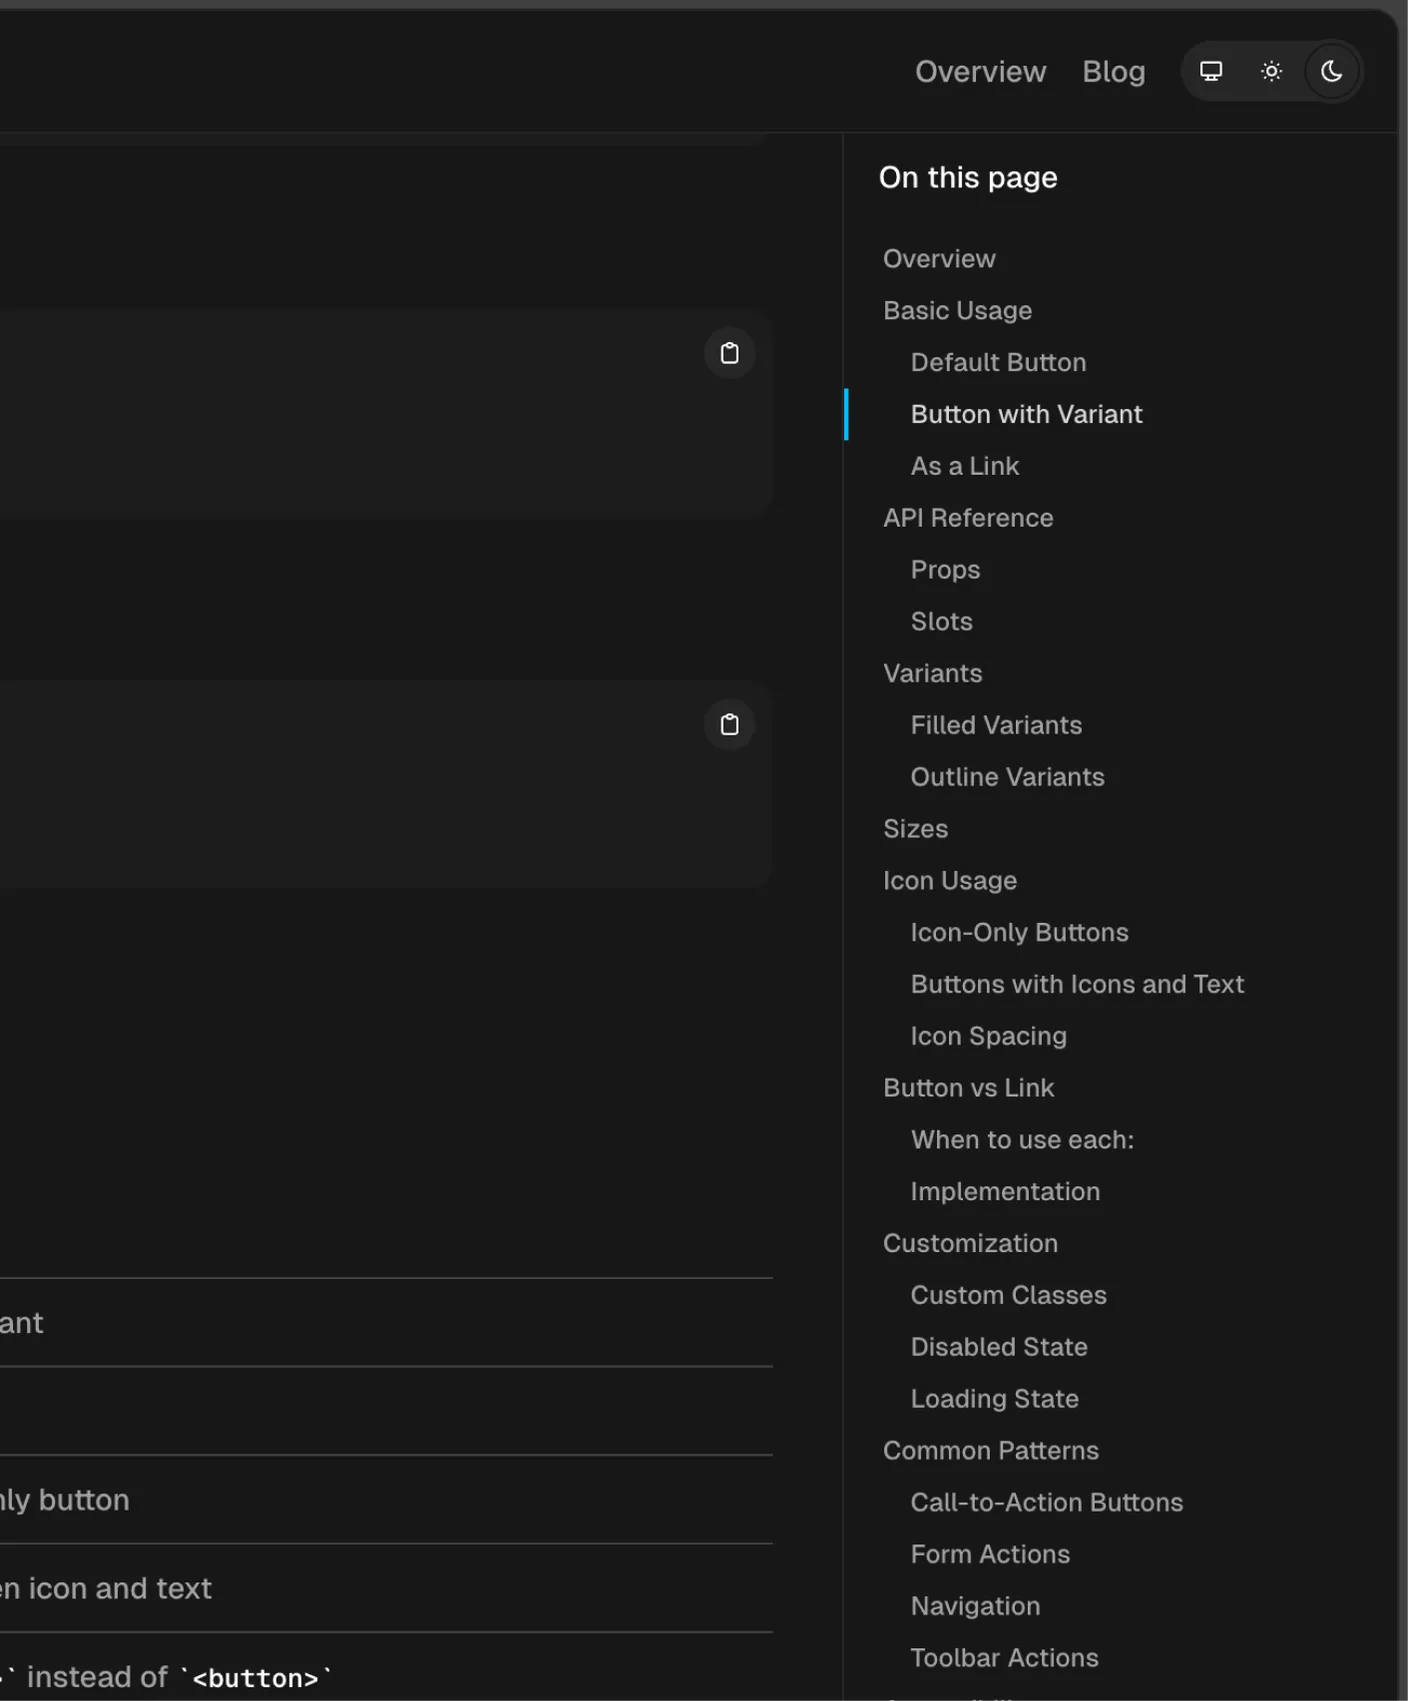The width and height of the screenshot is (1408, 1701).
Task: Go to Outline Variants entry
Action: pyautogui.click(x=1007, y=777)
